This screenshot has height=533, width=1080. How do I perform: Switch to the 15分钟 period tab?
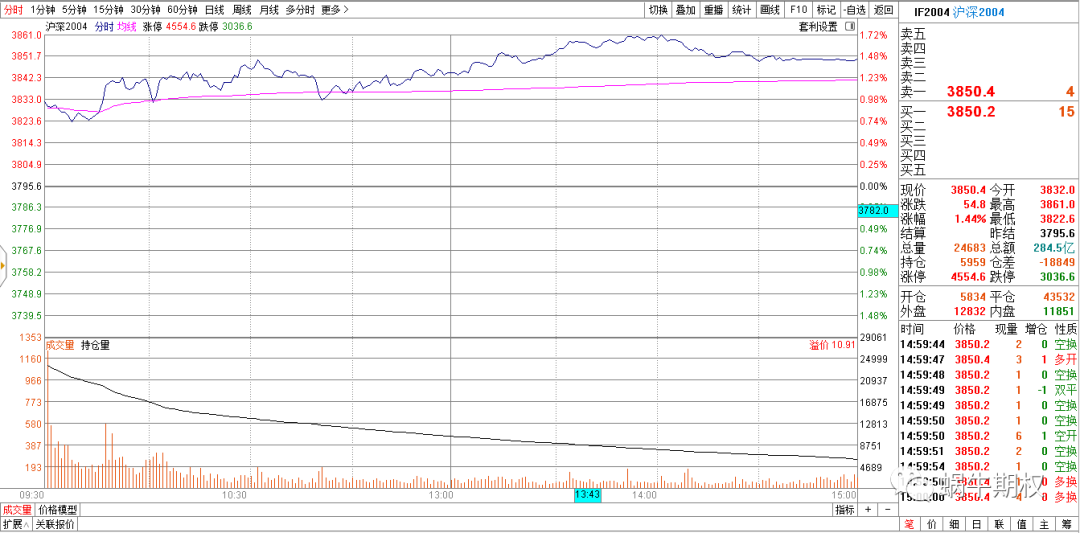point(108,10)
